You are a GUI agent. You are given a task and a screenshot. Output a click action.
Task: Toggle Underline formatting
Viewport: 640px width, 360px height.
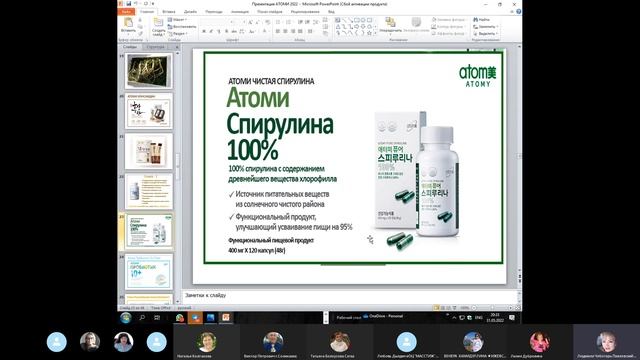click(219, 31)
